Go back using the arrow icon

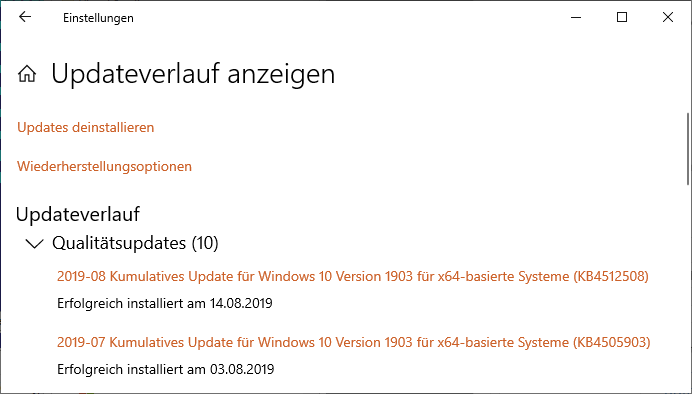[x=25, y=17]
